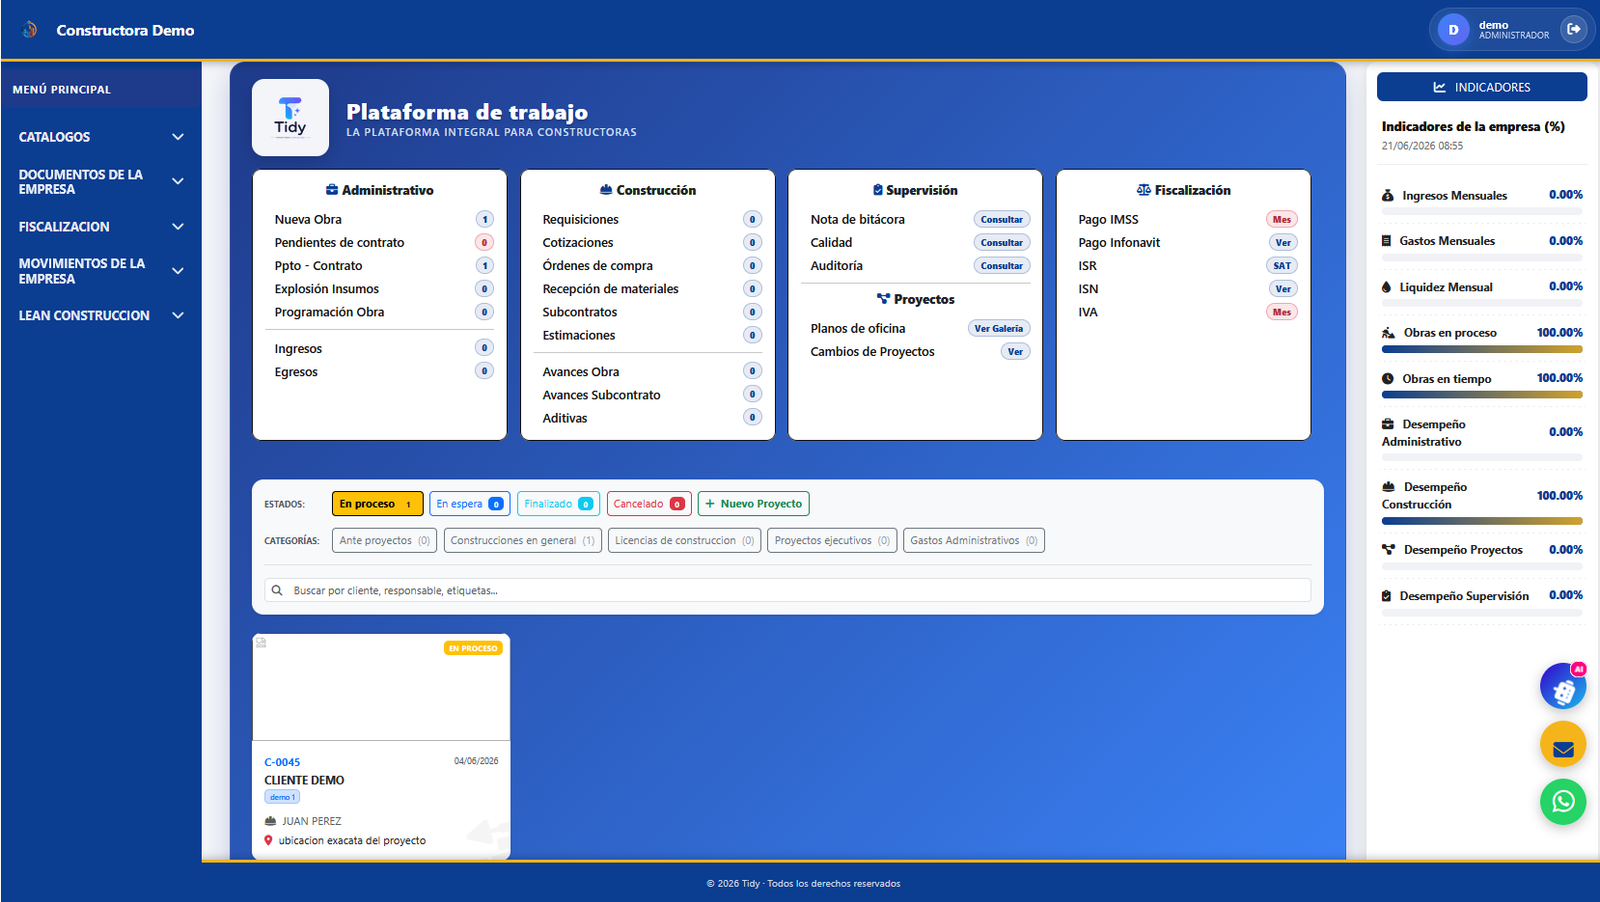Open the C-0045 CLIENTE DEMO project card
Viewport: 1600px width, 902px height.
click(381, 746)
